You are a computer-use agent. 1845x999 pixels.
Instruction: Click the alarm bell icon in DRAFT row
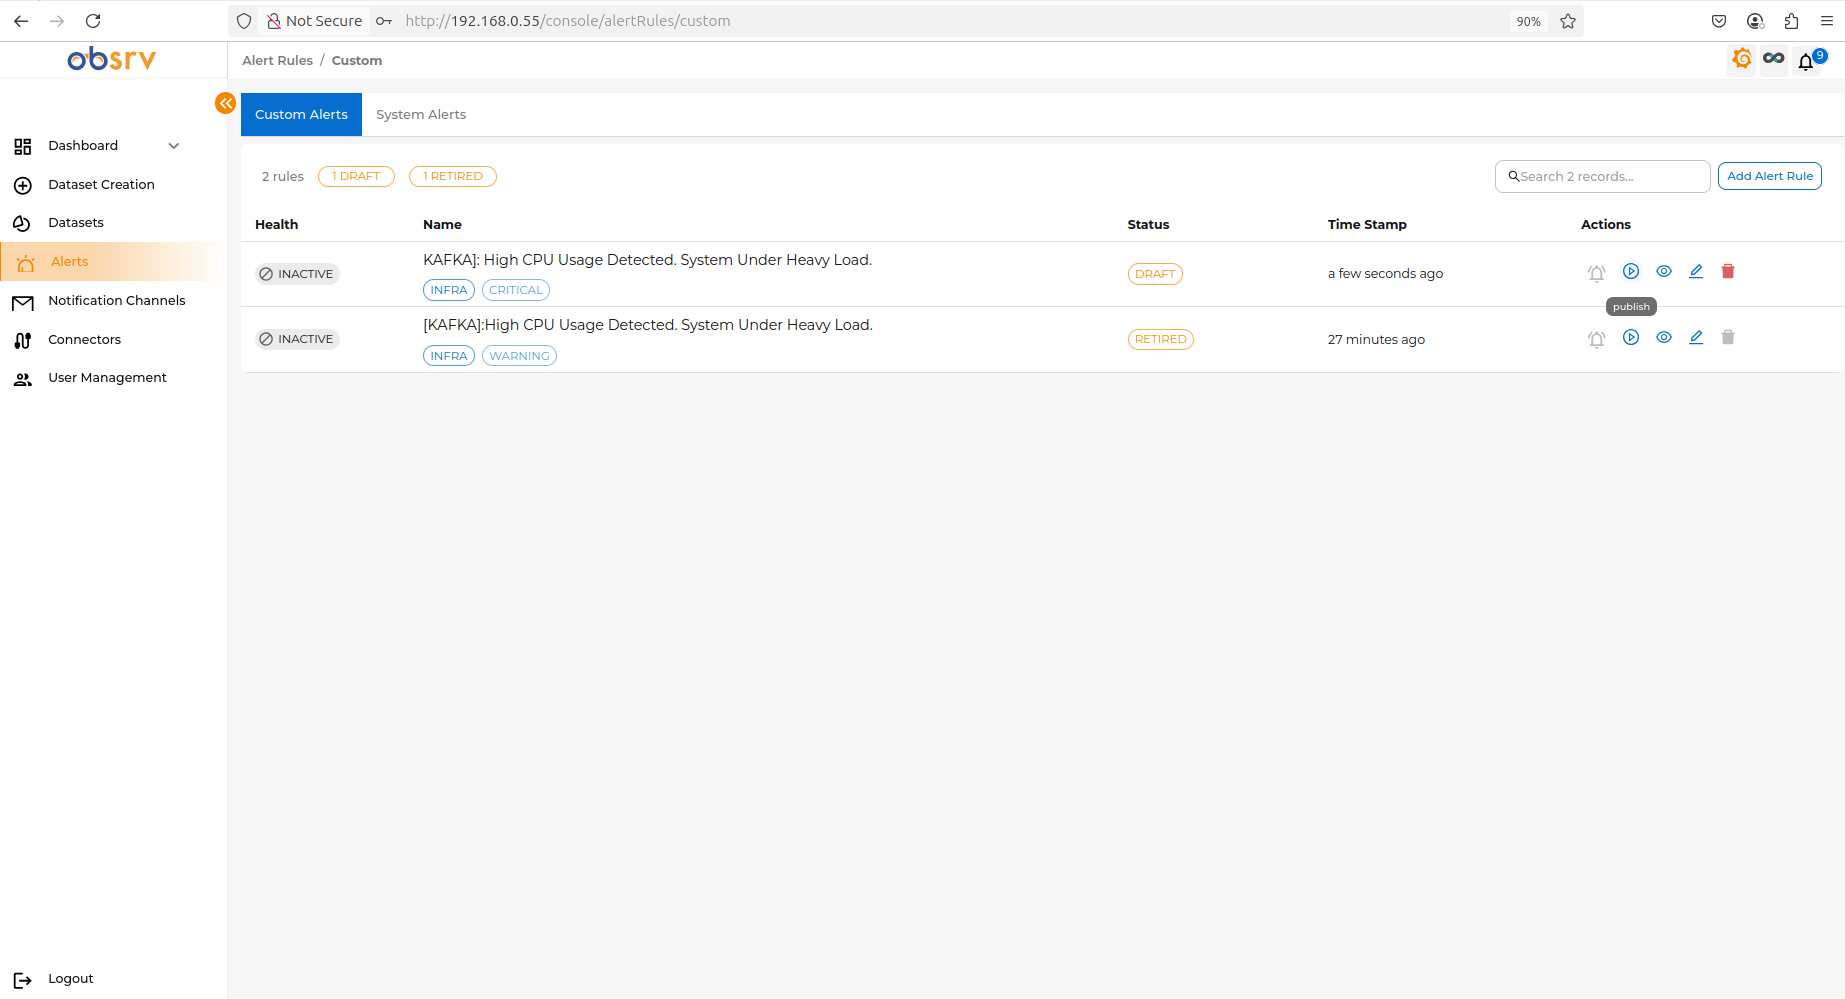[1597, 273]
